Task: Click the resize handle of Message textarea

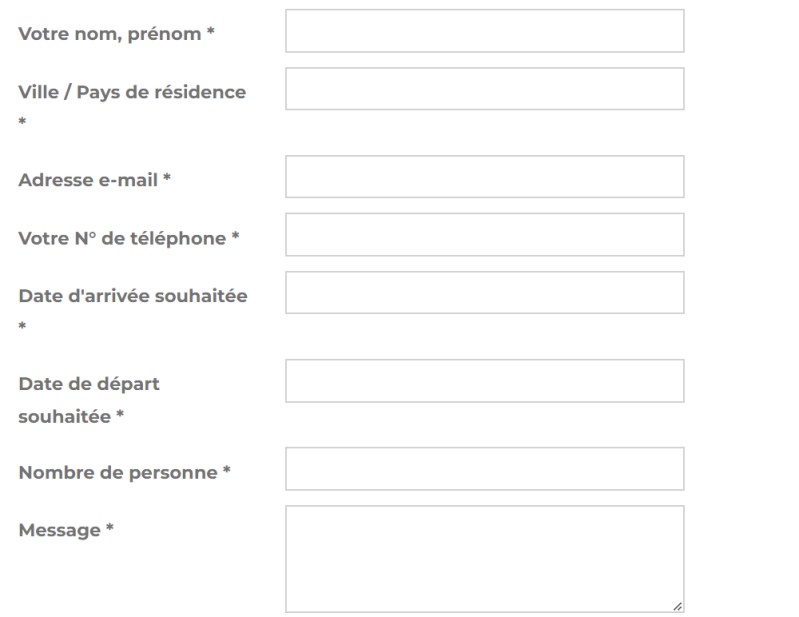Action: coord(678,606)
